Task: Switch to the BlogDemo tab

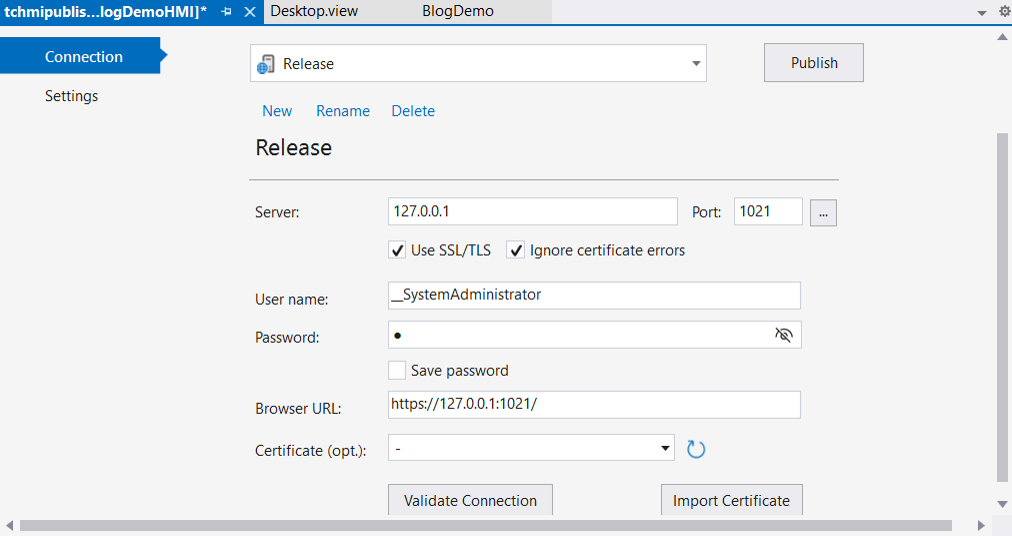Action: [x=458, y=11]
